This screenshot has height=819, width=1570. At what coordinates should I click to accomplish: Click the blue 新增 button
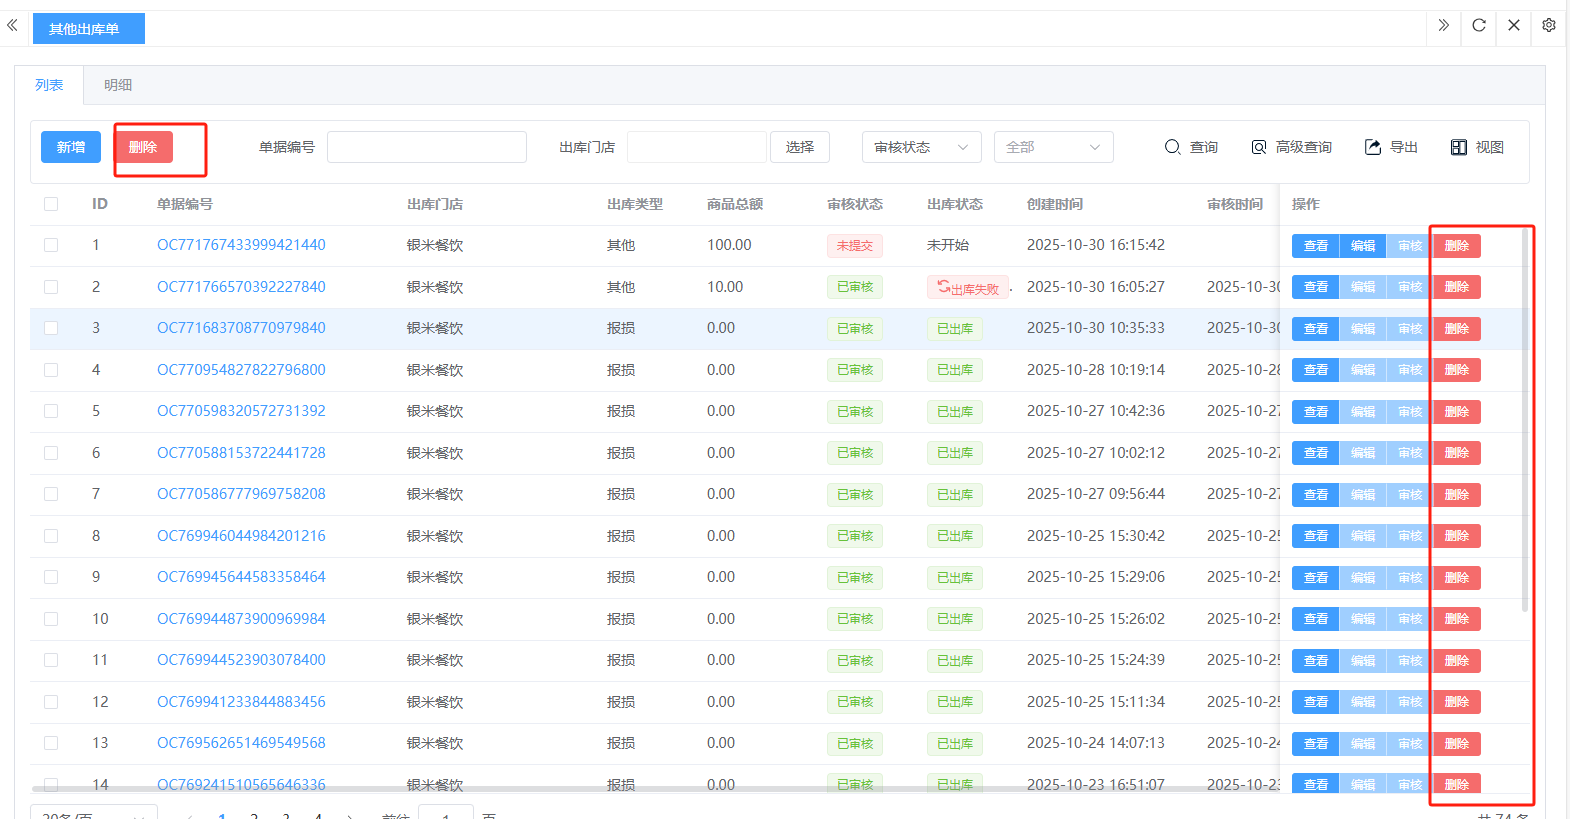pos(71,147)
